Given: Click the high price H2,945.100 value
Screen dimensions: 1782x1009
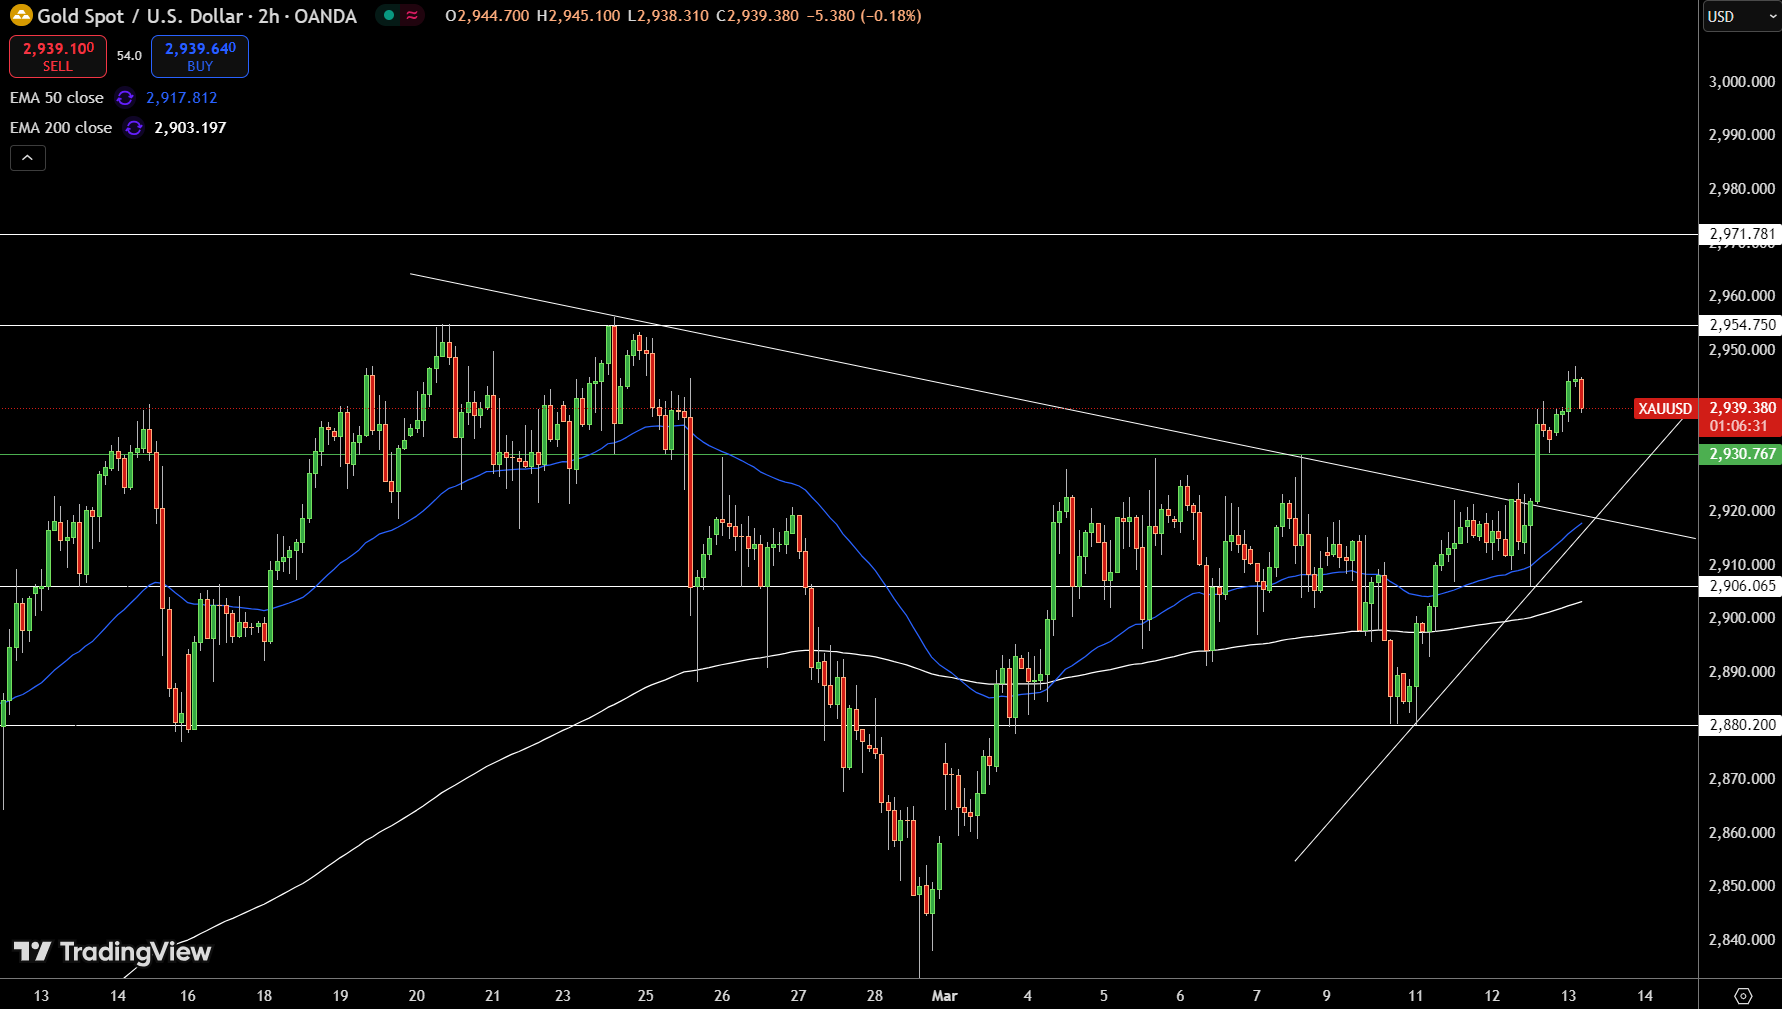Looking at the screenshot, I should point(578,16).
